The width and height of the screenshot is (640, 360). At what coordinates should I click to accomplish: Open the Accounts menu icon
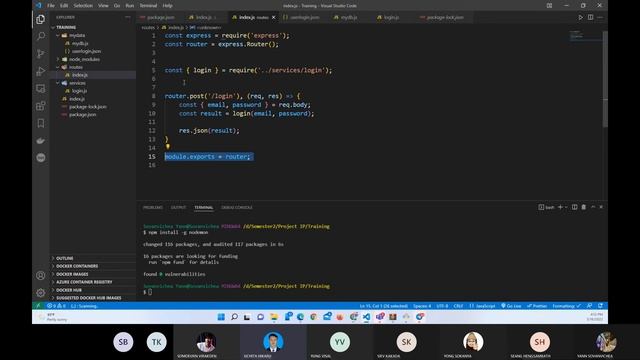point(40,276)
